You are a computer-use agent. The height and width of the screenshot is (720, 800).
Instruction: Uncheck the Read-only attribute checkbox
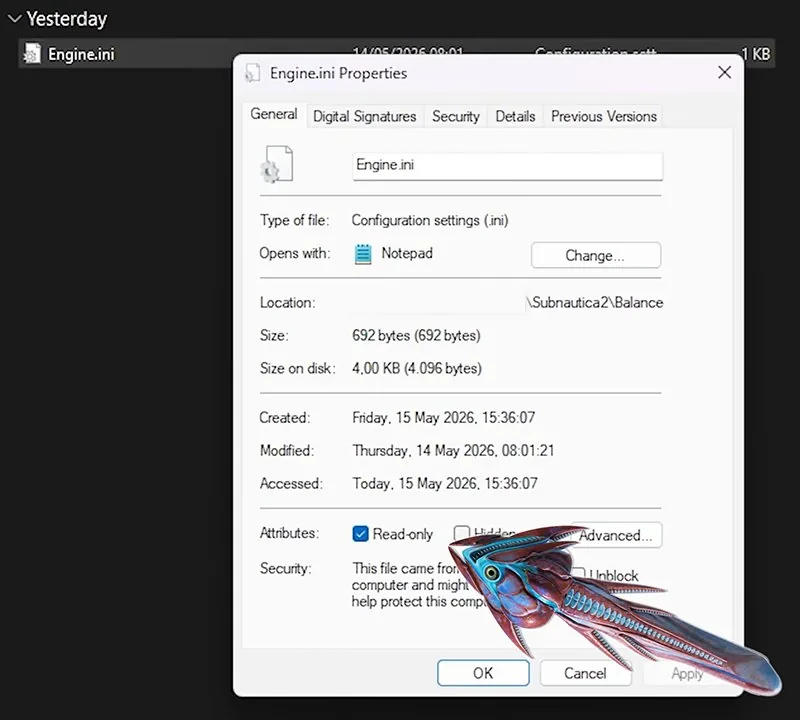coord(360,534)
